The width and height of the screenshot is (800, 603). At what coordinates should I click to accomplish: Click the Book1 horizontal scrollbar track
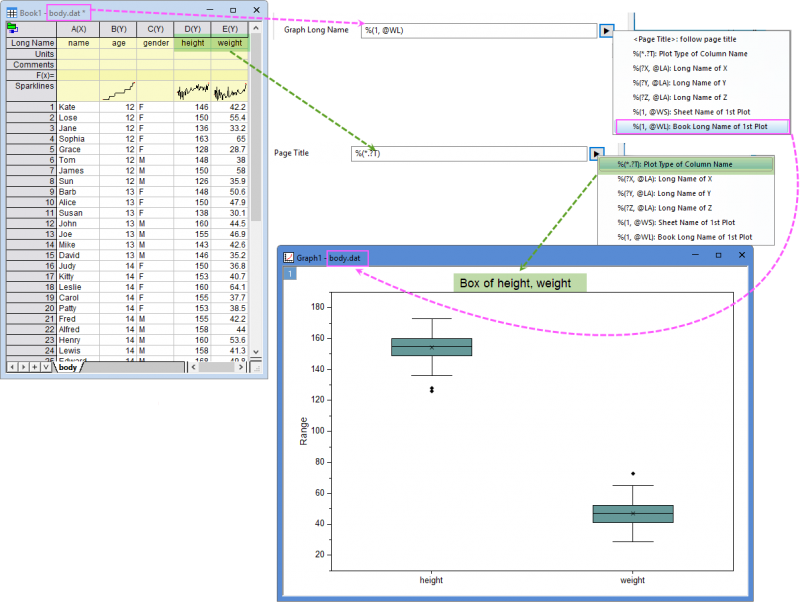tap(217, 367)
